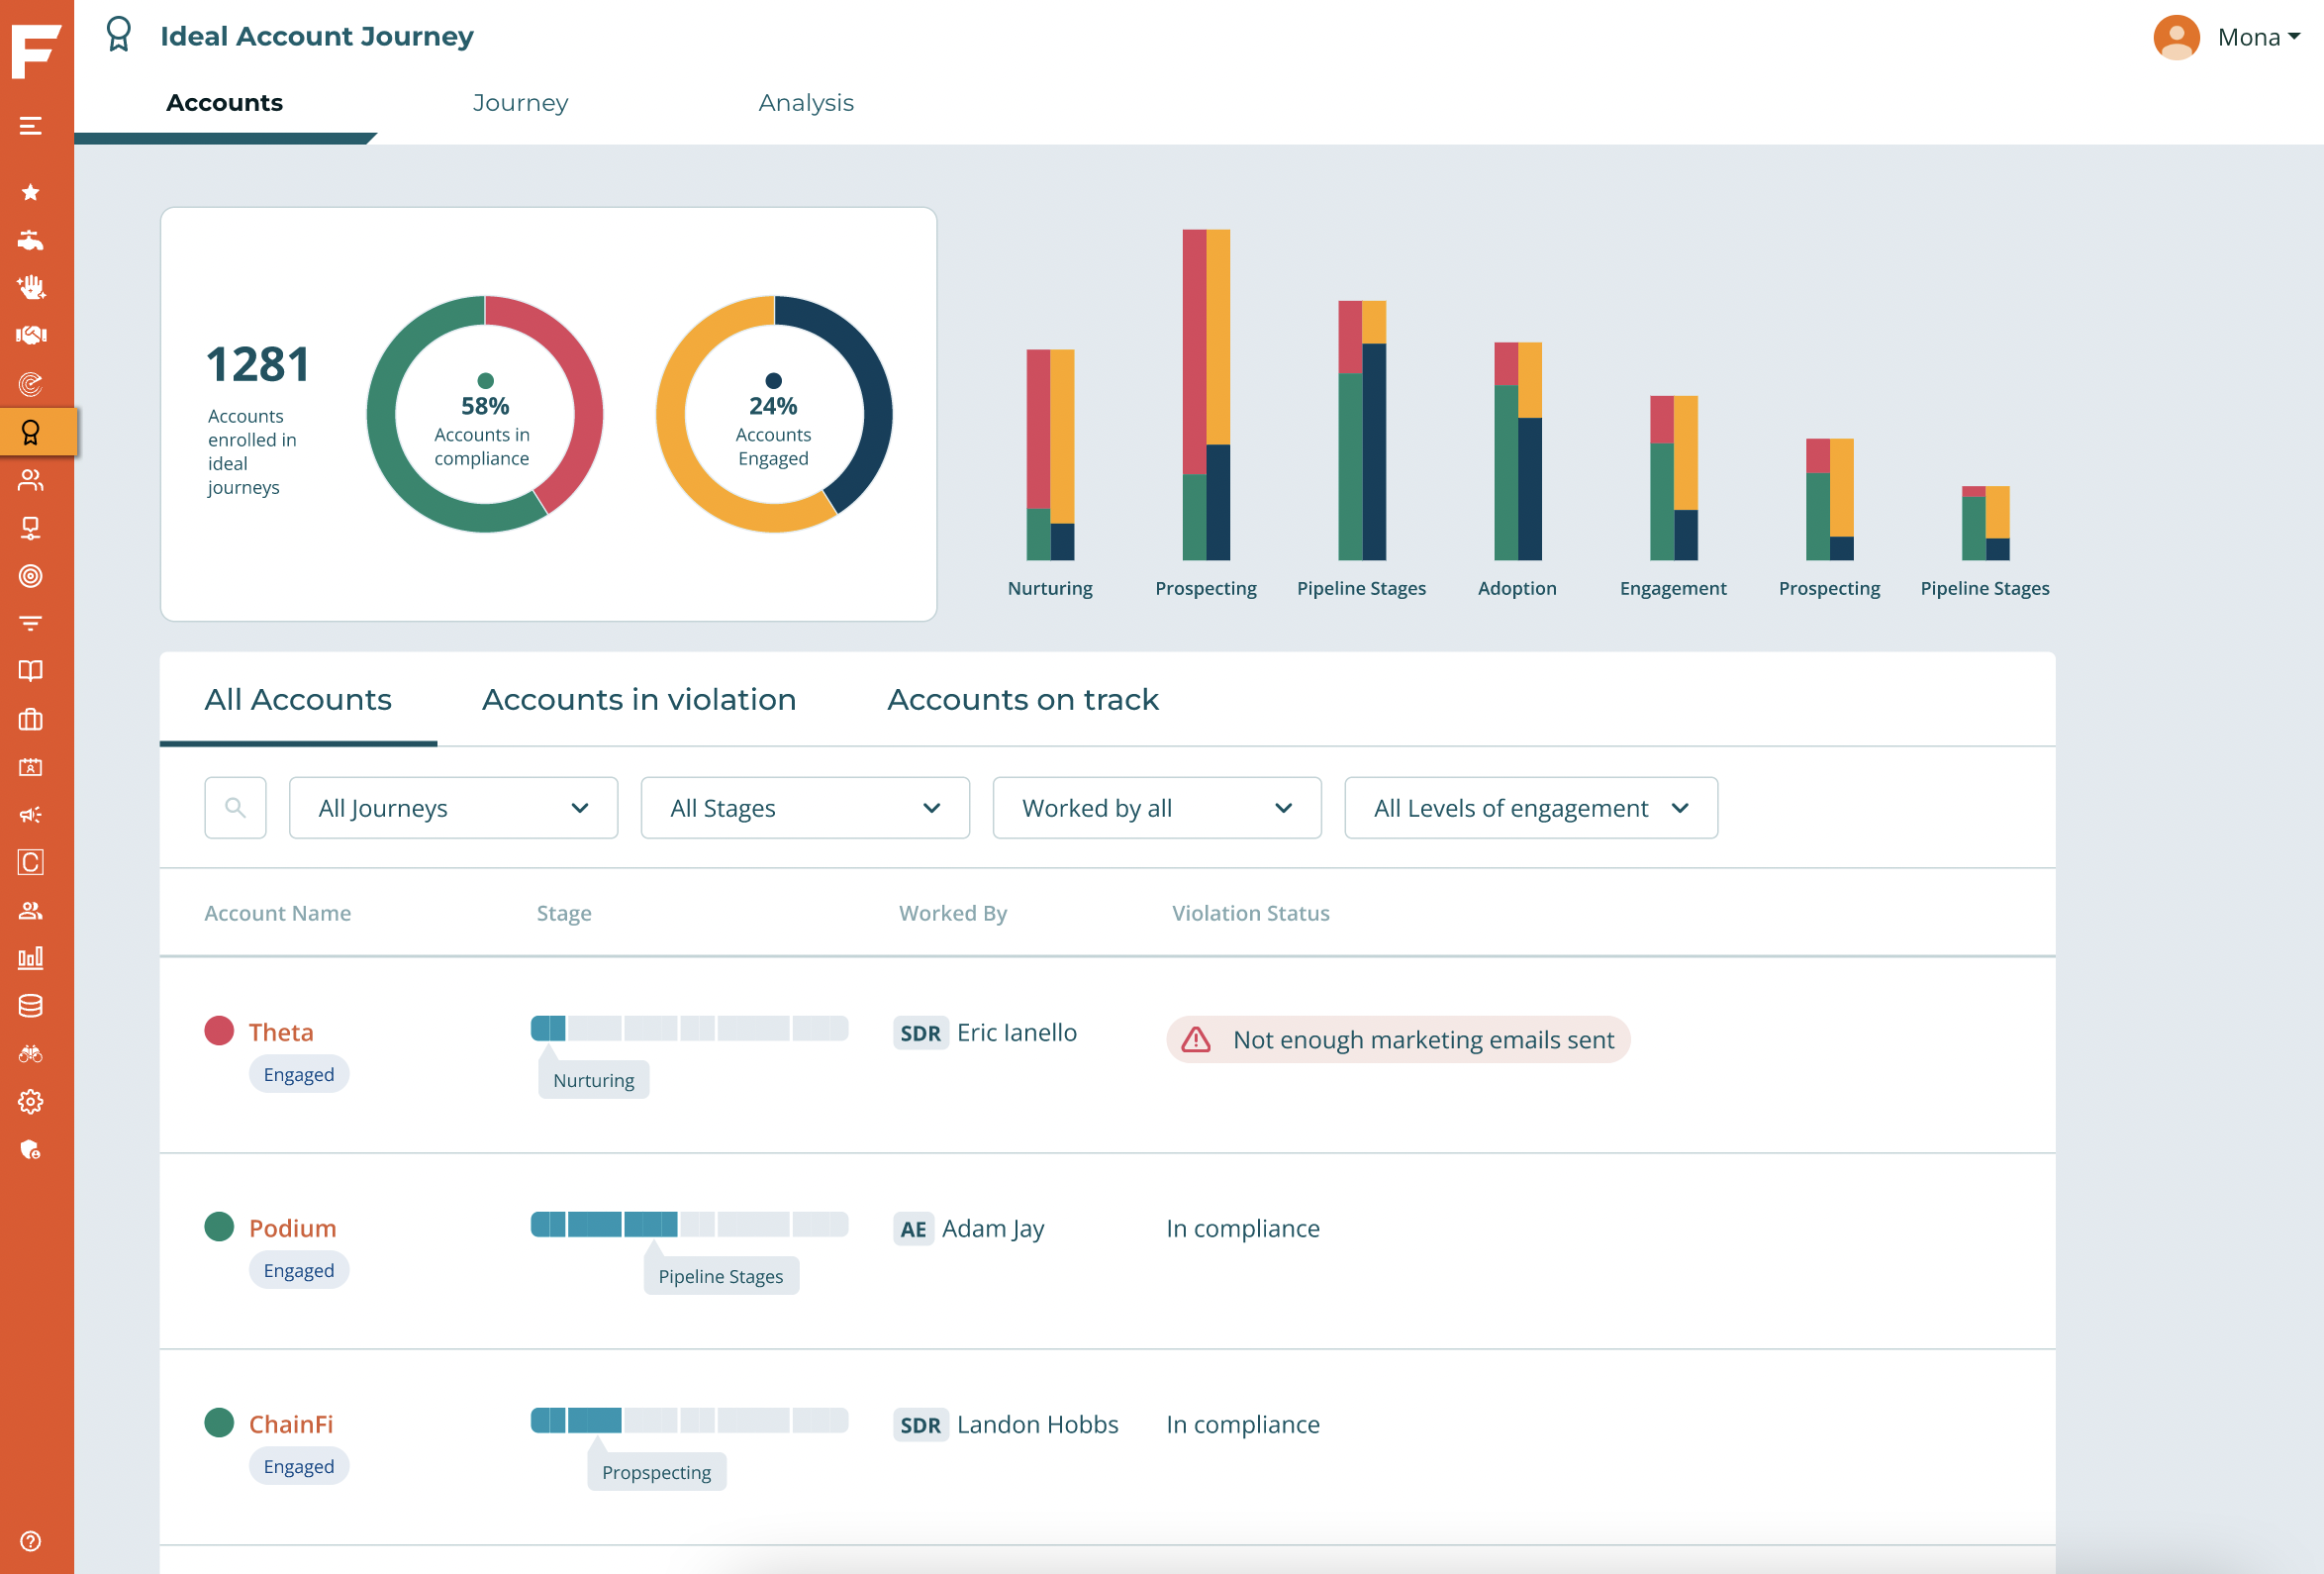Open the Theta account link

[x=281, y=1032]
